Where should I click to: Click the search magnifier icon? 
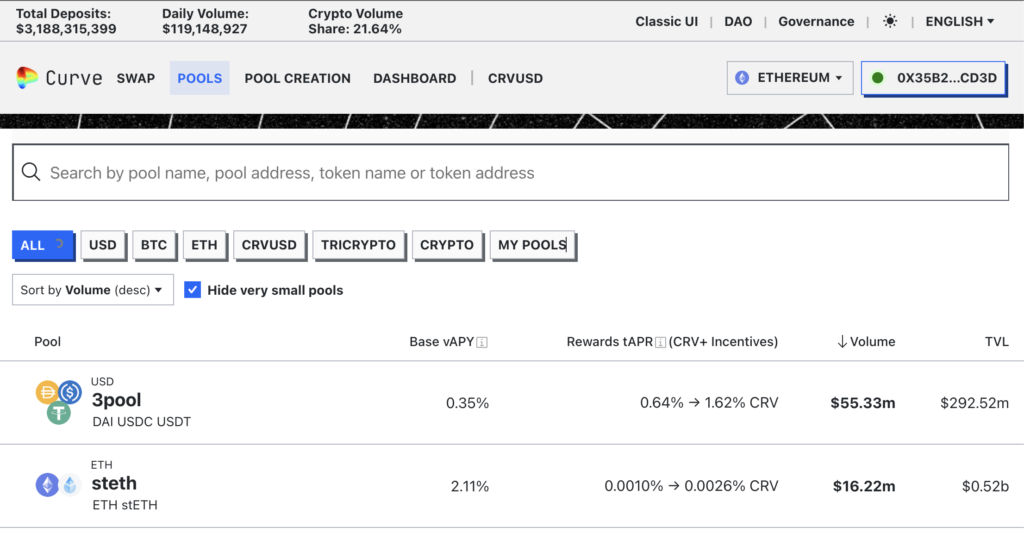[31, 172]
